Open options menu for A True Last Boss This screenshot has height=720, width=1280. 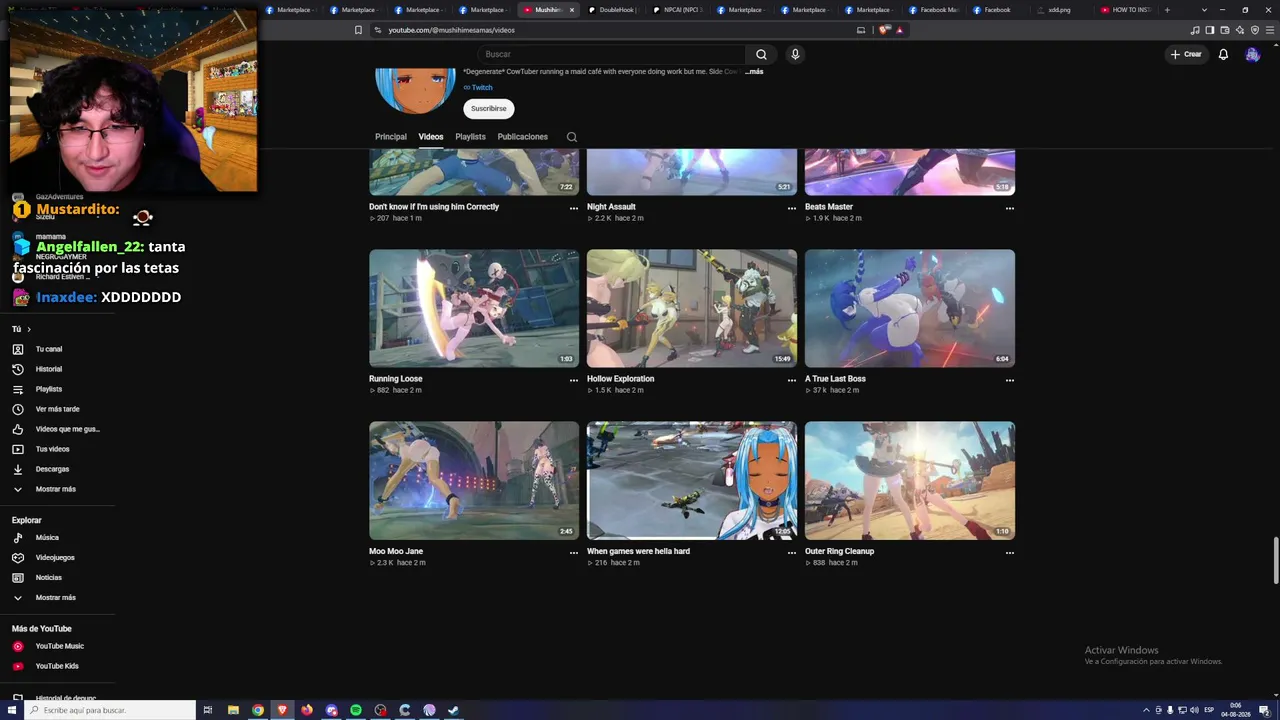pos(1010,380)
